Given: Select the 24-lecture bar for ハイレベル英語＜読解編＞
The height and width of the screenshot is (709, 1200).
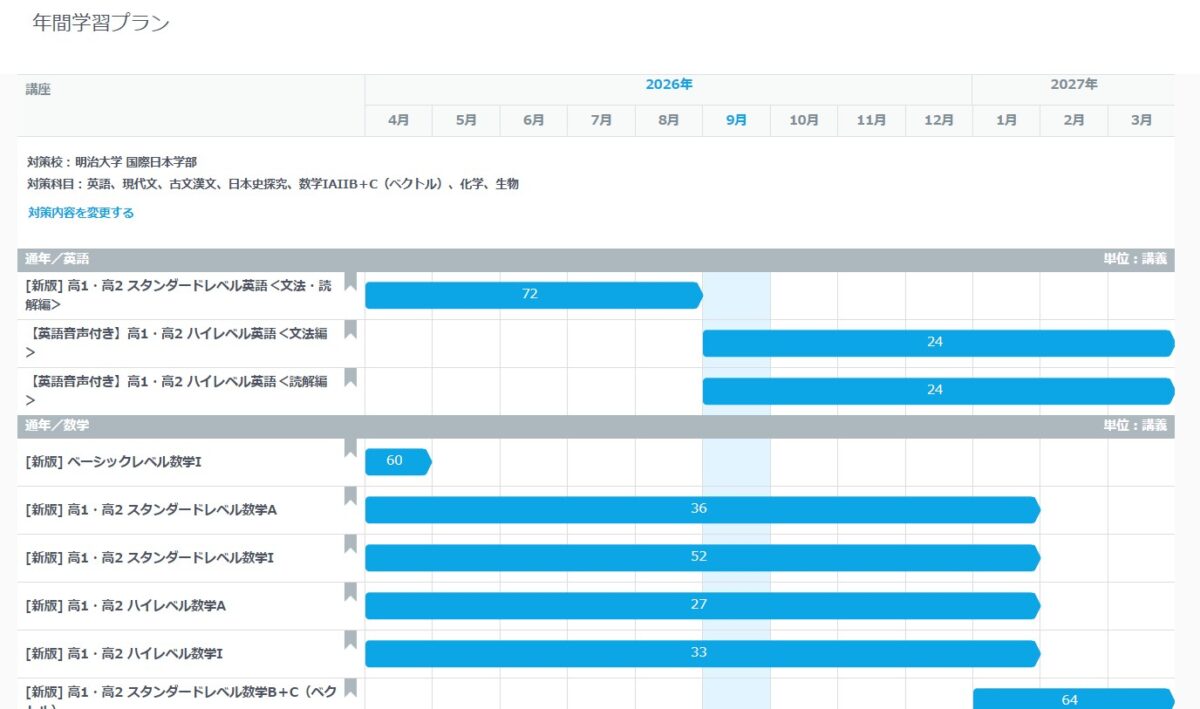Looking at the screenshot, I should (x=938, y=391).
